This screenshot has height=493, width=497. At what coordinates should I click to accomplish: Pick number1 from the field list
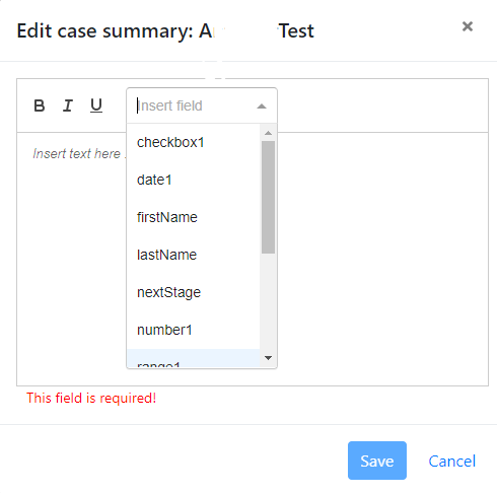point(193,330)
